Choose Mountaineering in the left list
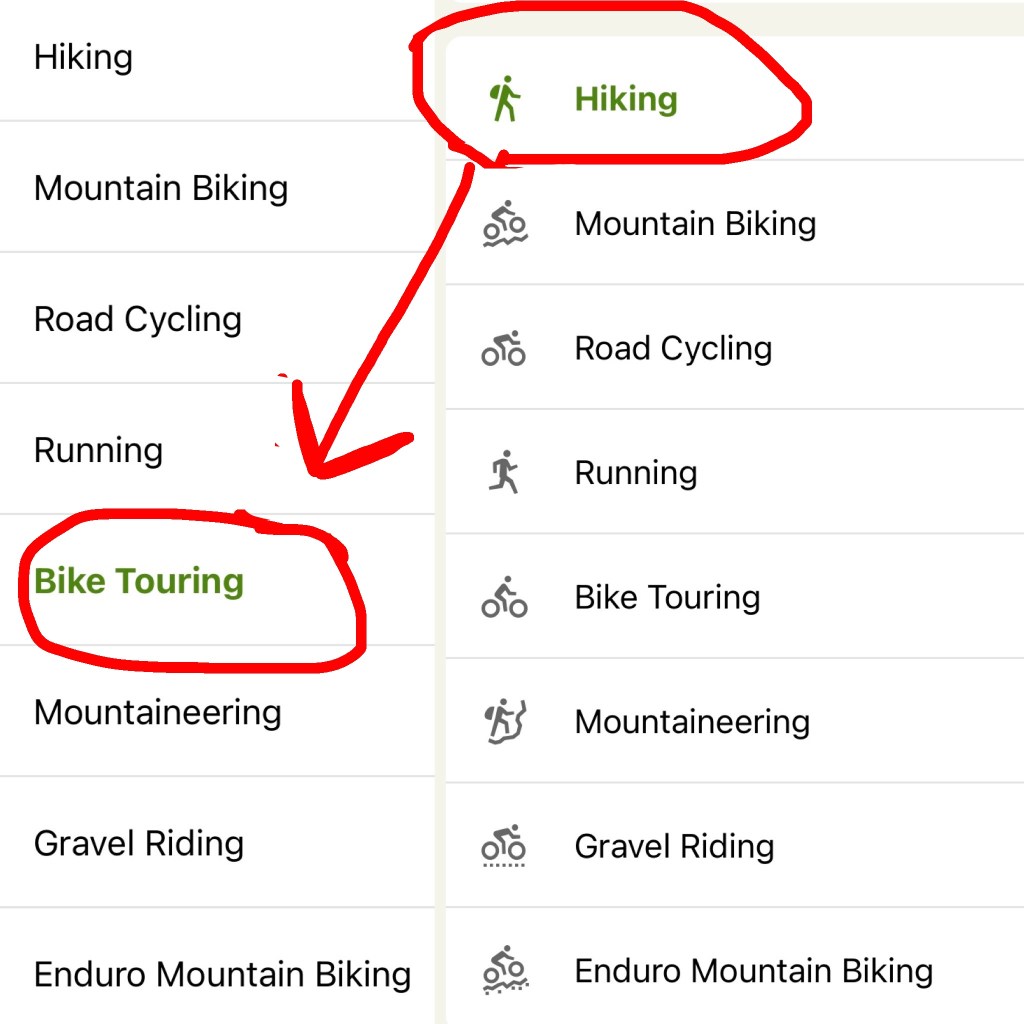 click(158, 712)
